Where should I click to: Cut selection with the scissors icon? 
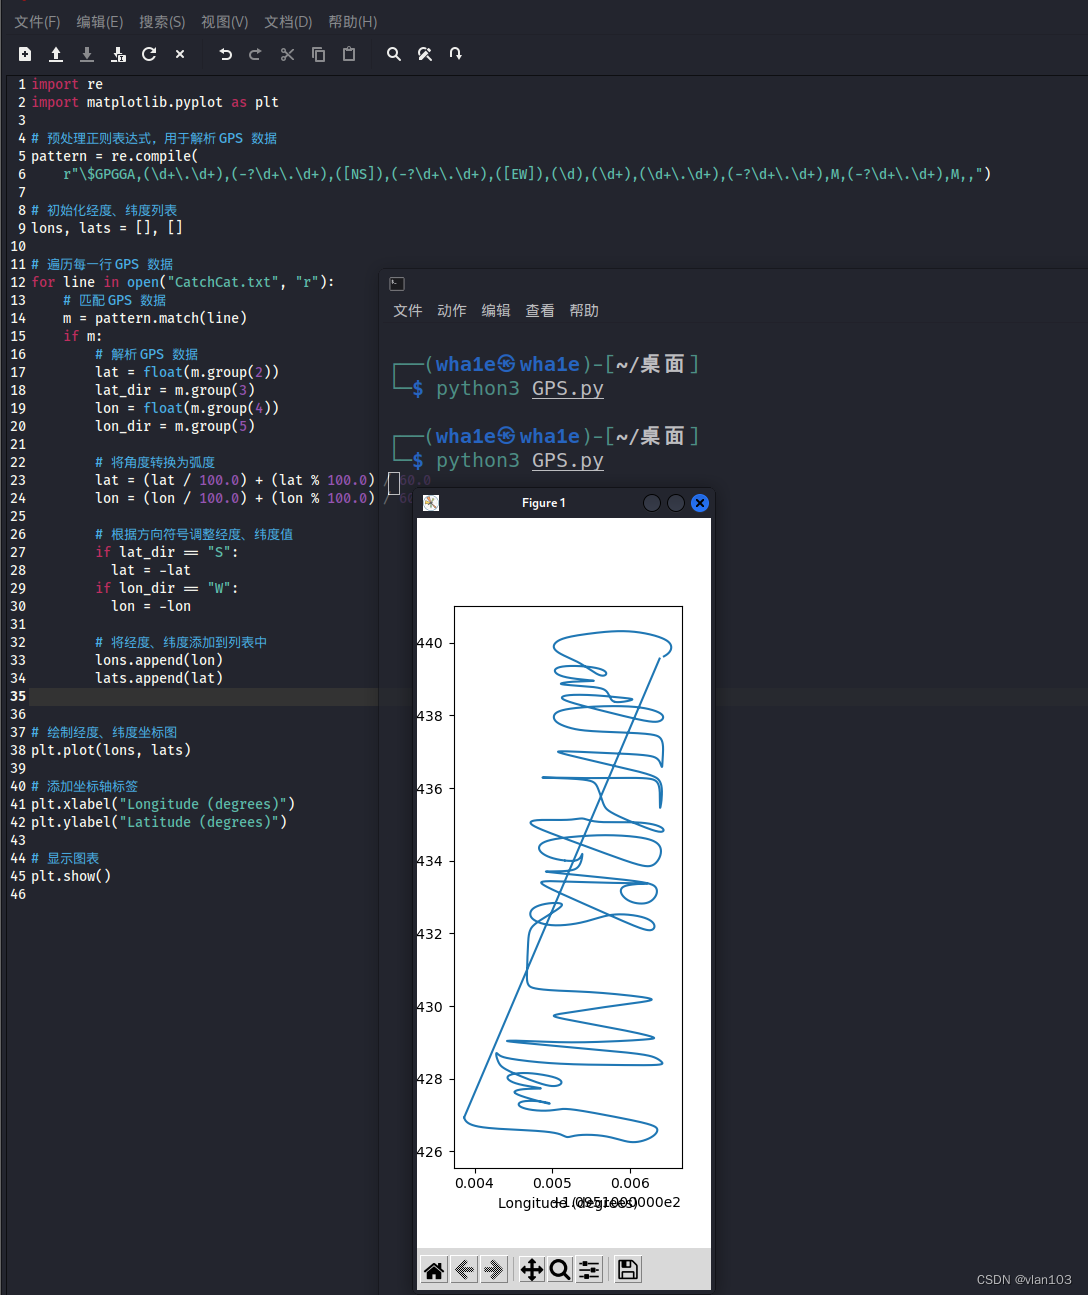pyautogui.click(x=287, y=54)
